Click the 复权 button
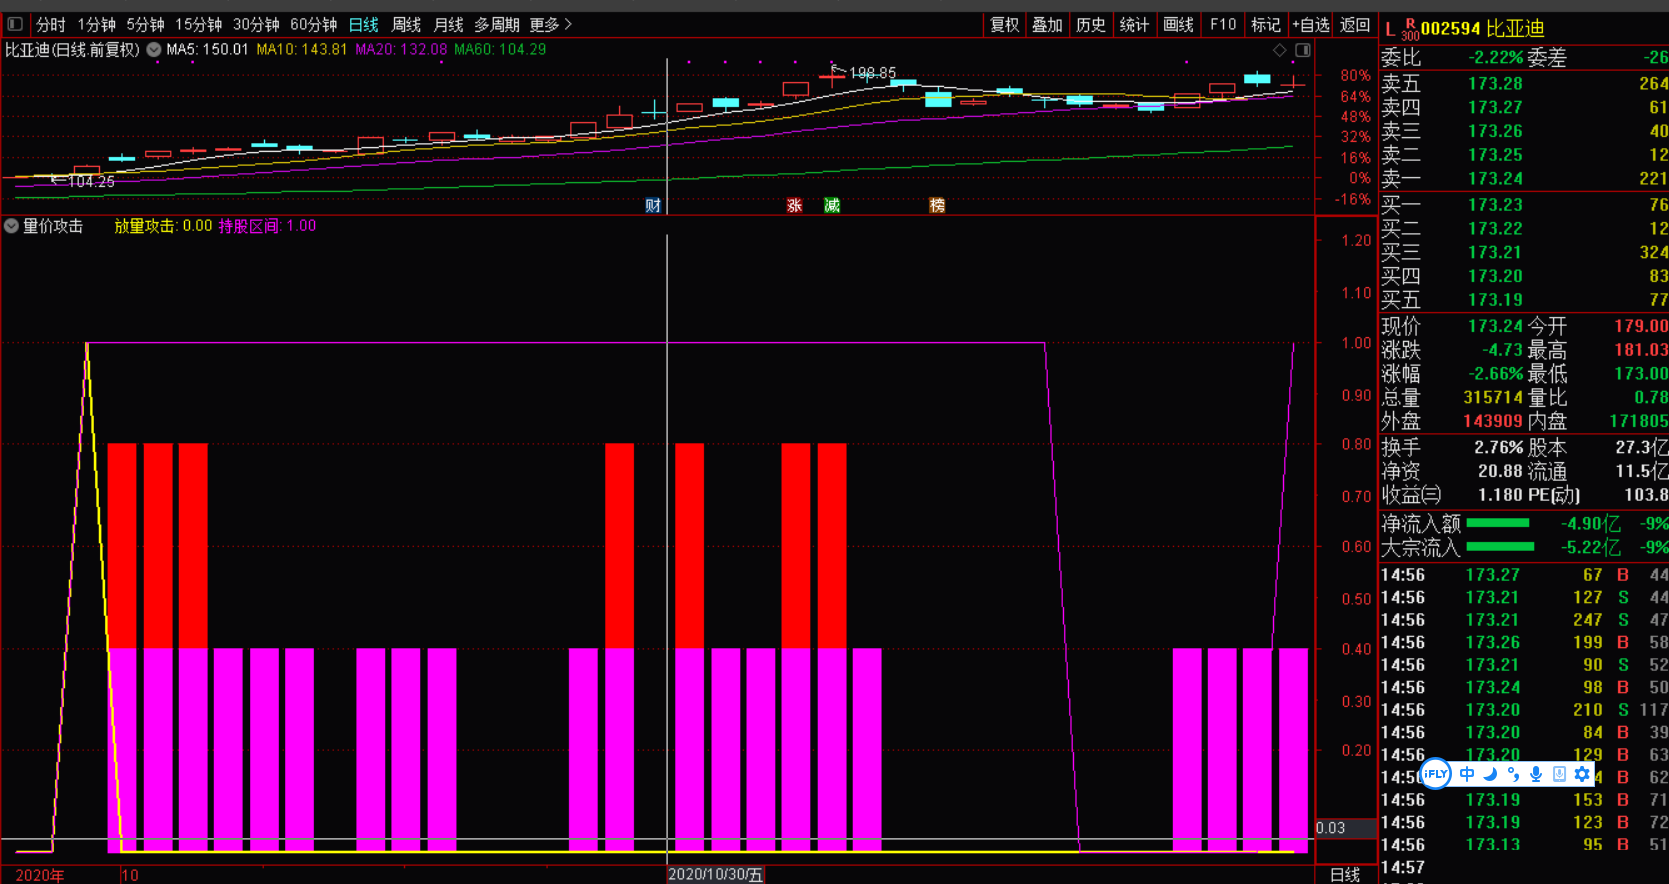The image size is (1669, 884). click(x=1004, y=25)
